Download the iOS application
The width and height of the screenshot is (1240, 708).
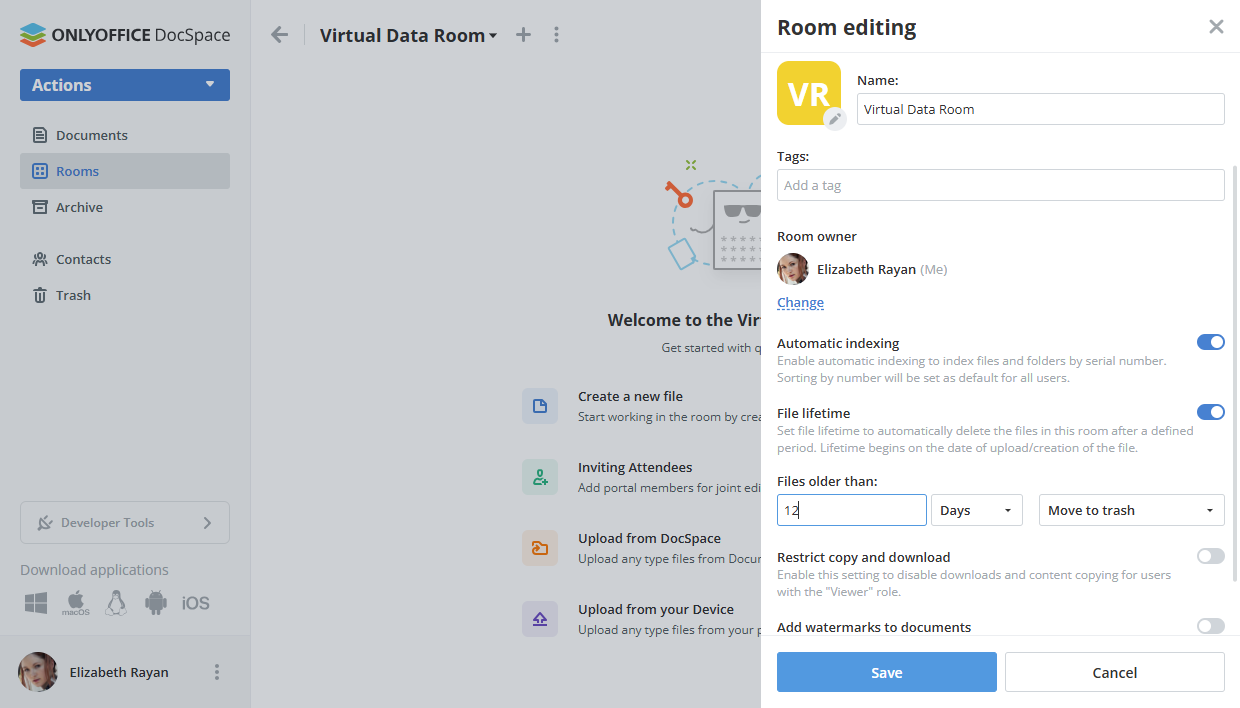[196, 603]
